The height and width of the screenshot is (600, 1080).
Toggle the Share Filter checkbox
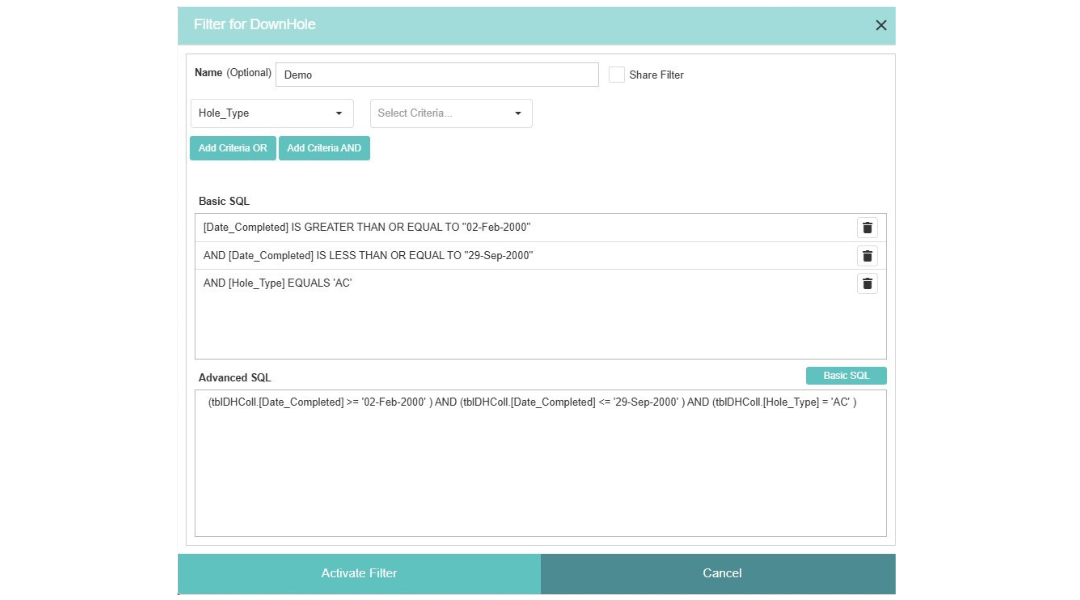point(615,74)
